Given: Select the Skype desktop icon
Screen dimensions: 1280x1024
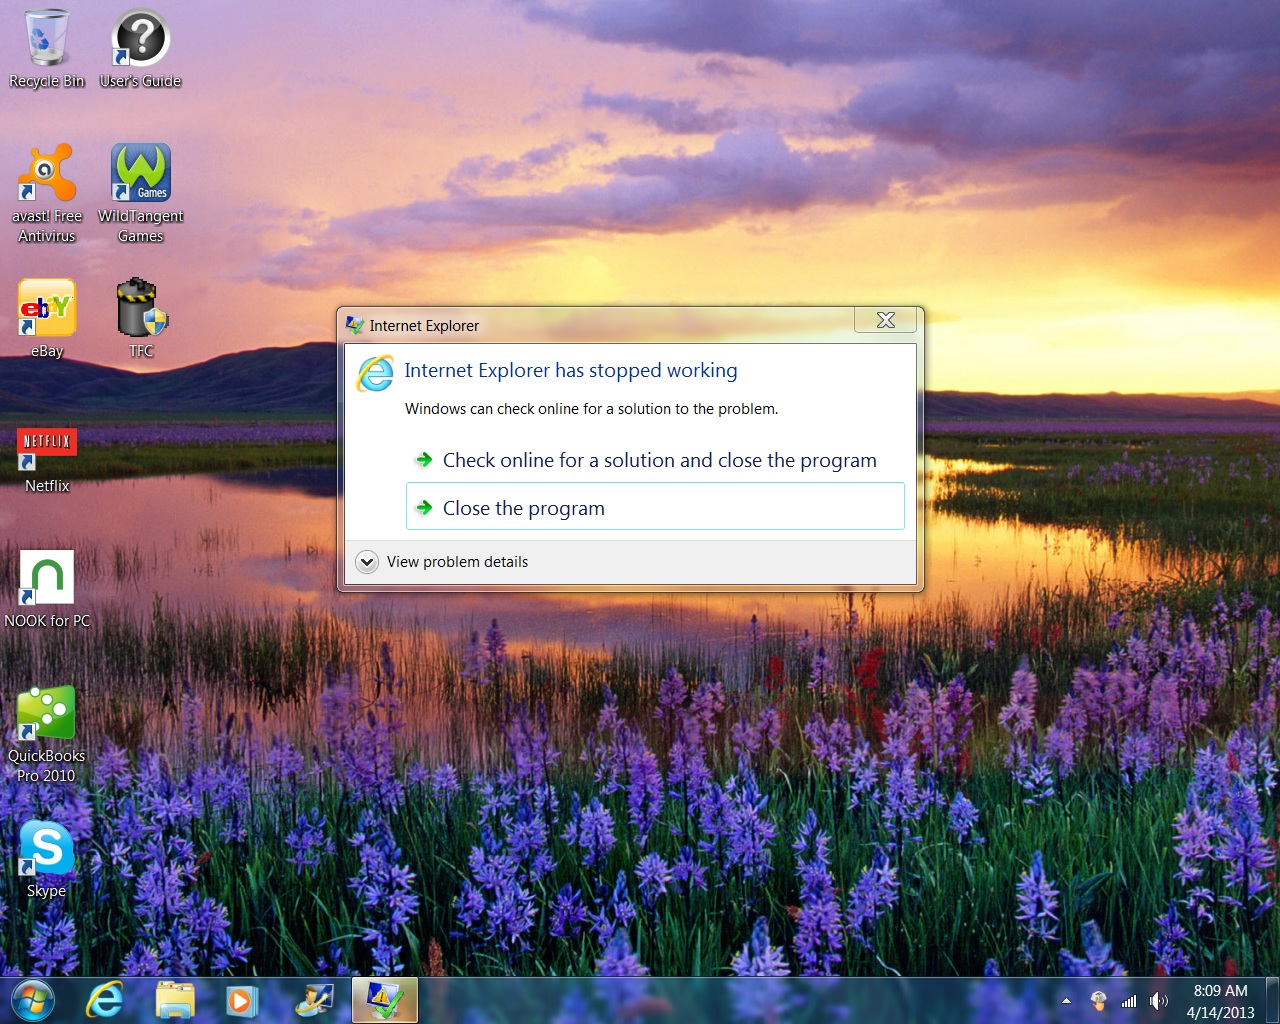Looking at the screenshot, I should coord(46,859).
